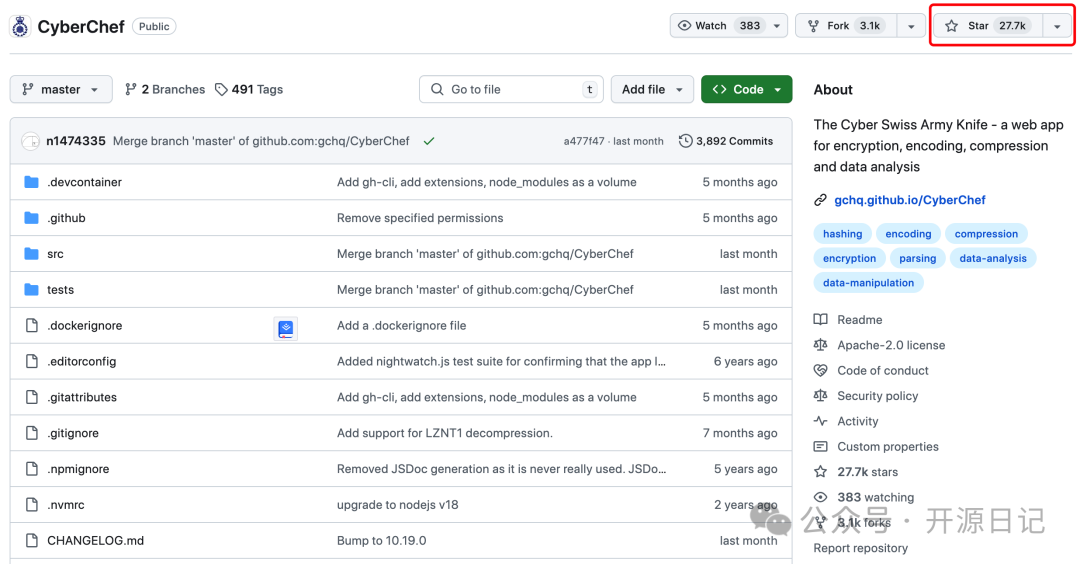Expand the Star lists dropdown arrow
This screenshot has width=1080, height=564.
pyautogui.click(x=1057, y=26)
